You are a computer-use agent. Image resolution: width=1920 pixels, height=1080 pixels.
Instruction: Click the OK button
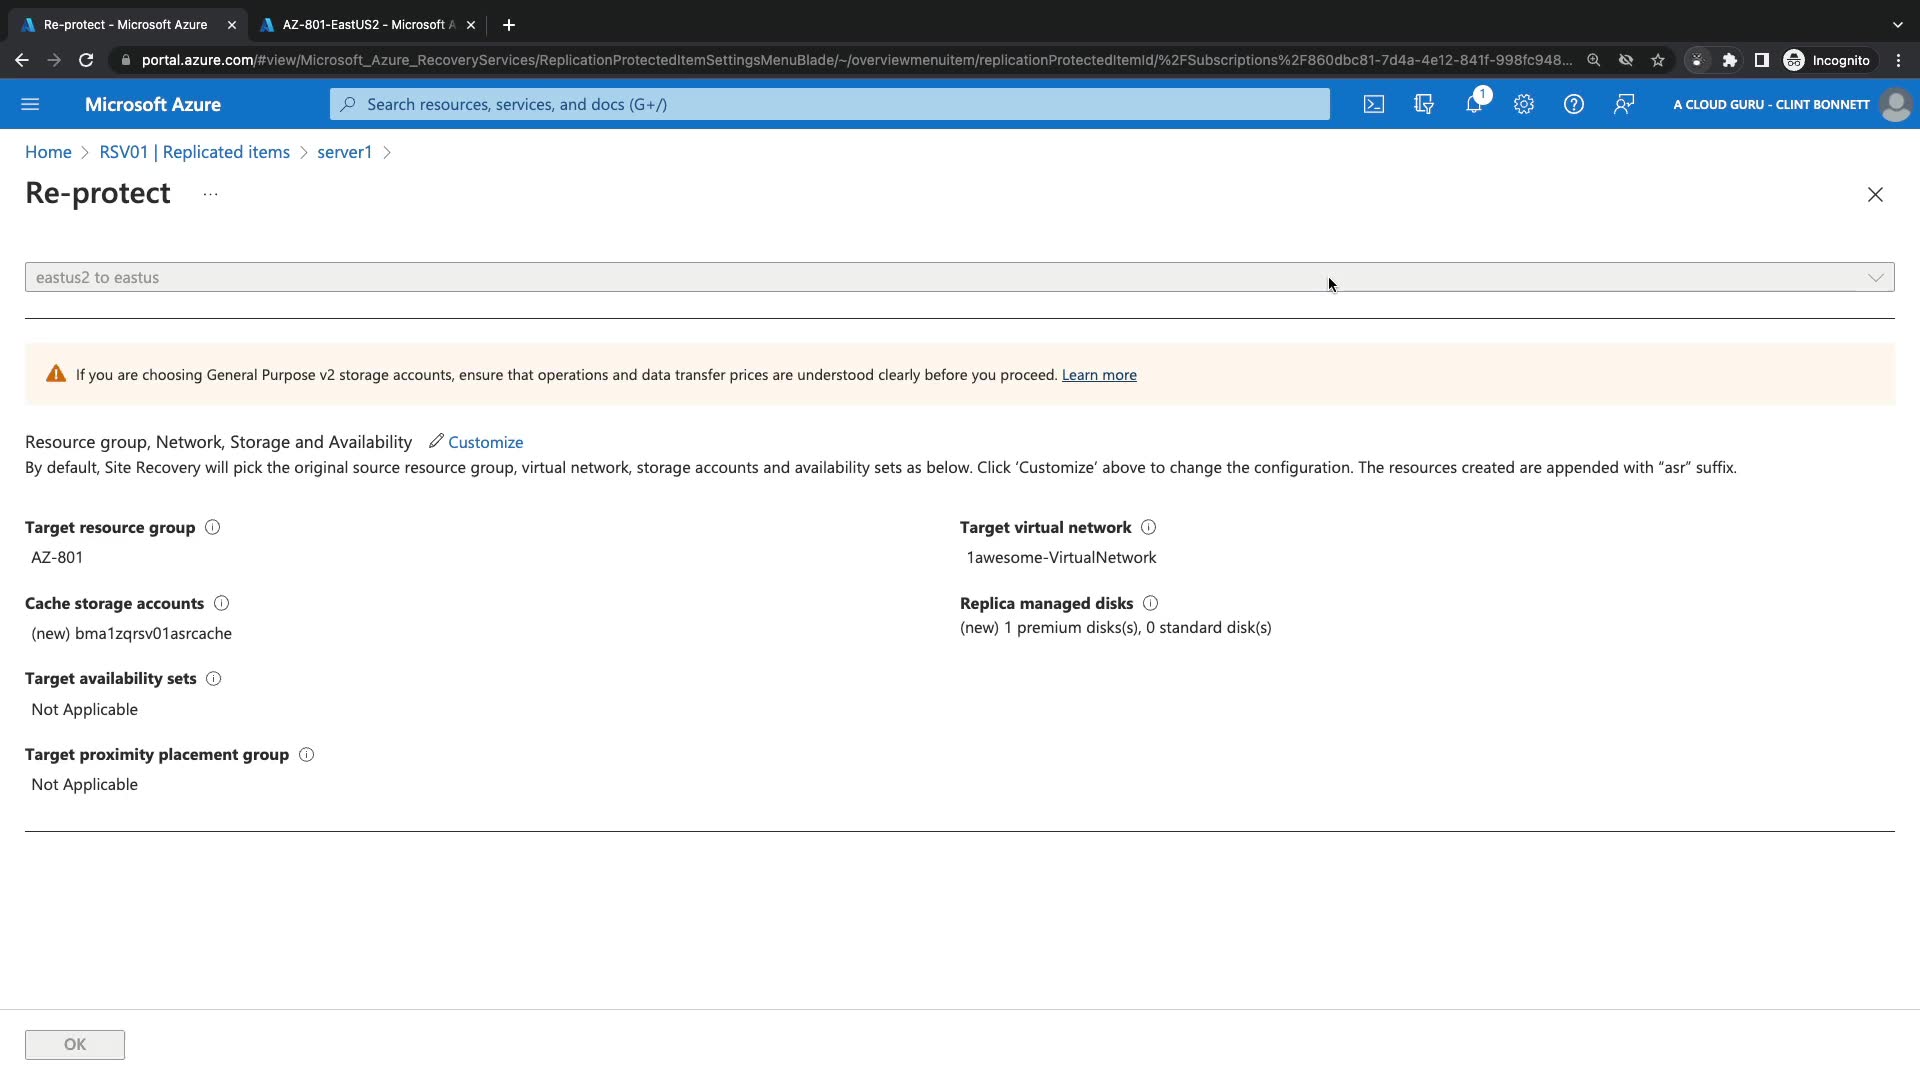[x=75, y=1044]
